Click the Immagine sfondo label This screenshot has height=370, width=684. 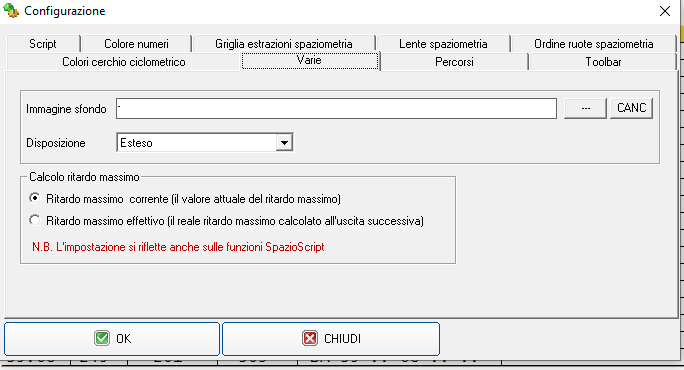click(66, 109)
